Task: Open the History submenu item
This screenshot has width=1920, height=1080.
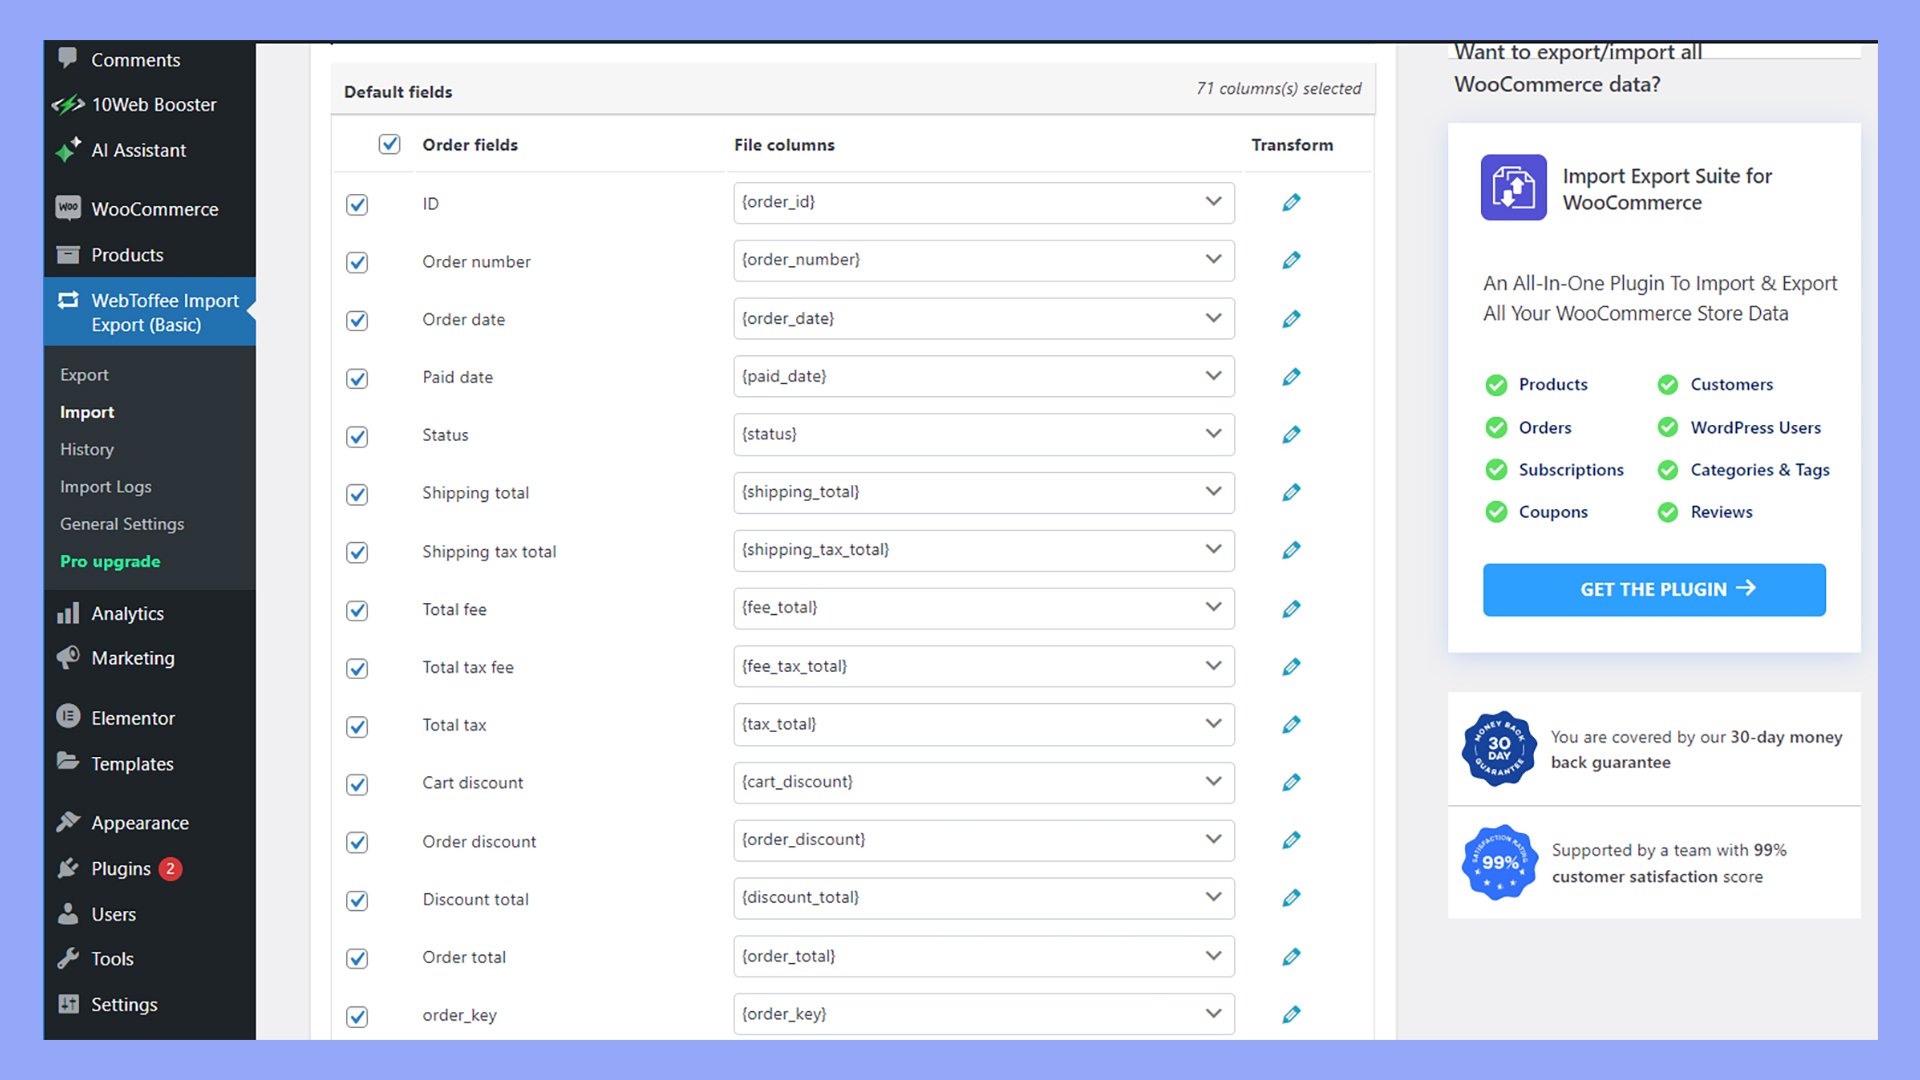Action: tap(87, 449)
